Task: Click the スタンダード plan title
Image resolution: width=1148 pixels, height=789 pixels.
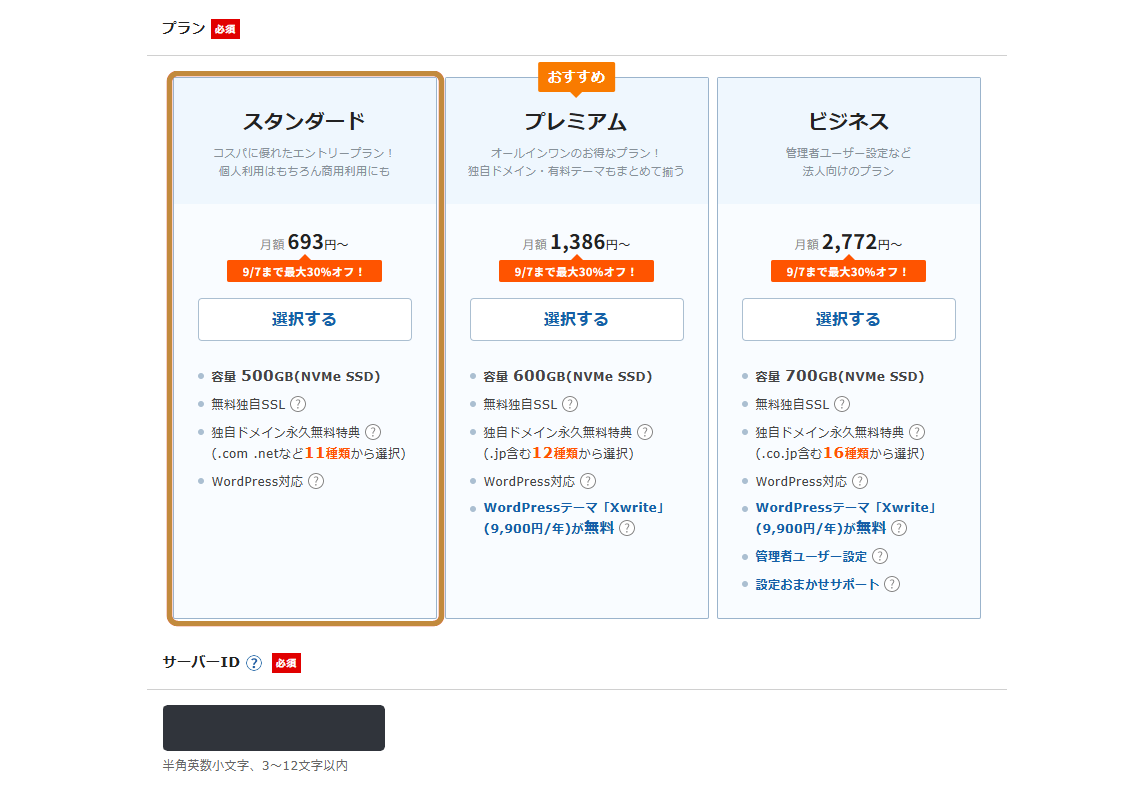Action: [x=305, y=121]
